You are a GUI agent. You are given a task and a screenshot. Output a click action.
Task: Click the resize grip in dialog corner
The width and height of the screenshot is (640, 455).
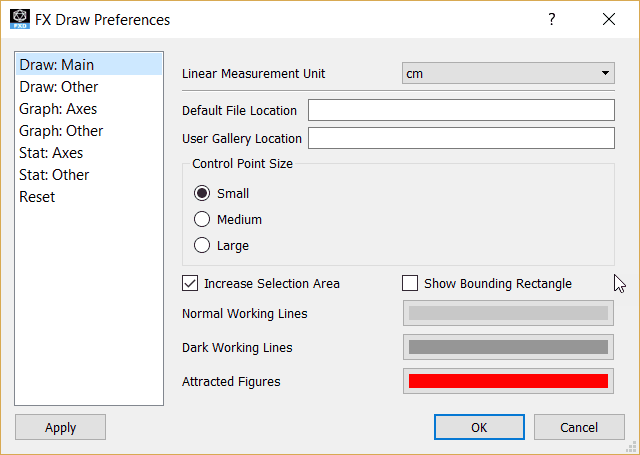(x=631, y=447)
